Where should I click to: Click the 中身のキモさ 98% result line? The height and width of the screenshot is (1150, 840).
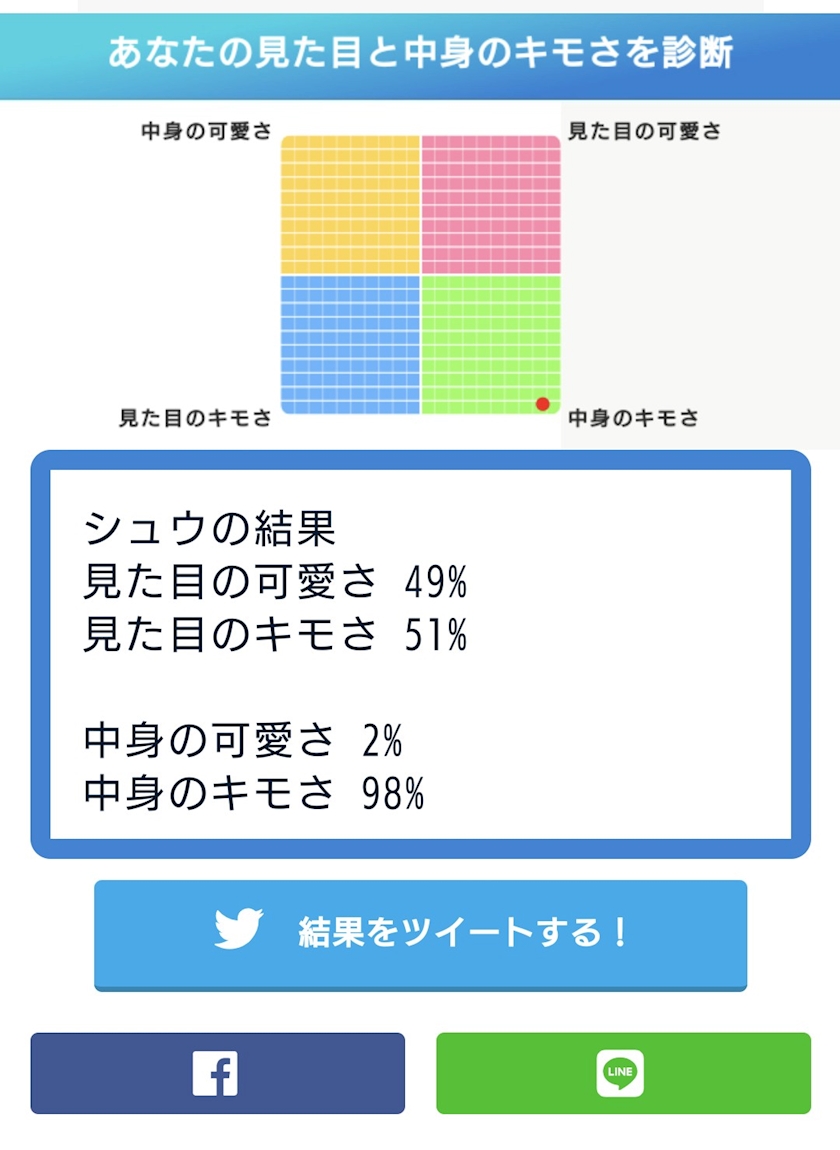click(x=254, y=793)
